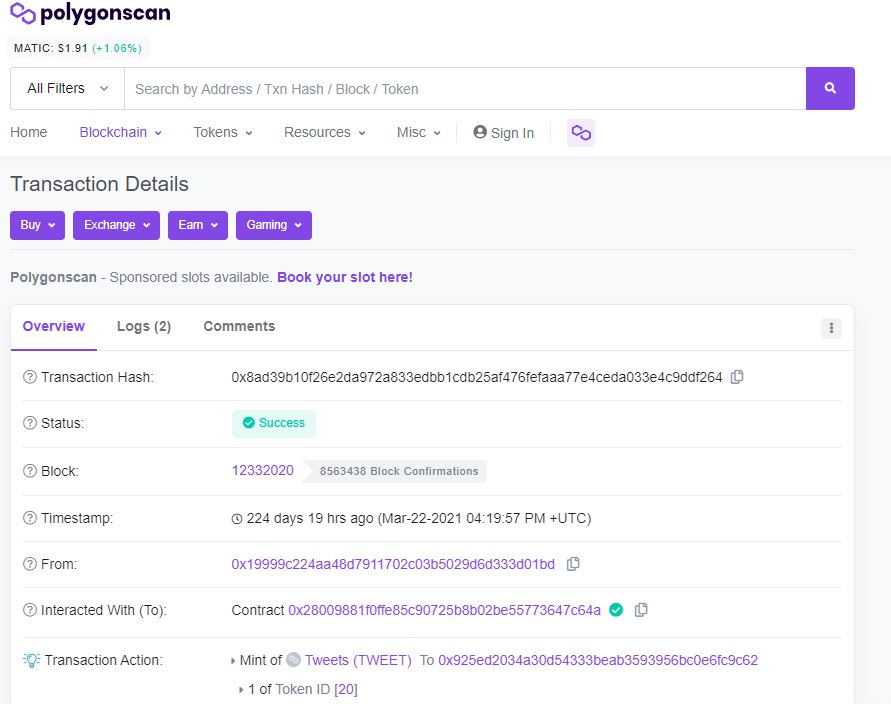Screen dimensions: 891x704
Task: Click the Polygon network icon button
Action: tap(581, 133)
